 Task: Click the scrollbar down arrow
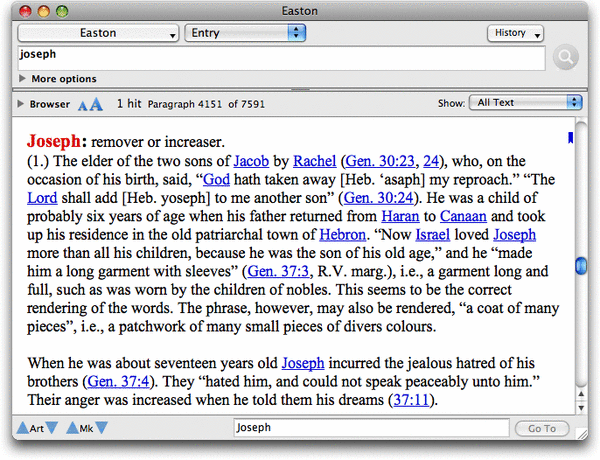581,408
